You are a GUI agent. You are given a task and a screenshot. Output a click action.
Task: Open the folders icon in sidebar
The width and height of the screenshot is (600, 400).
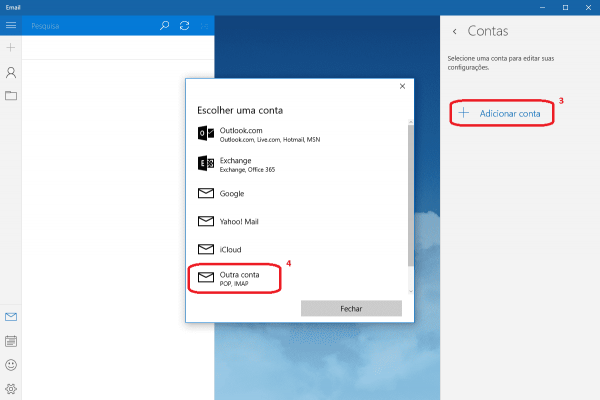[x=11, y=96]
